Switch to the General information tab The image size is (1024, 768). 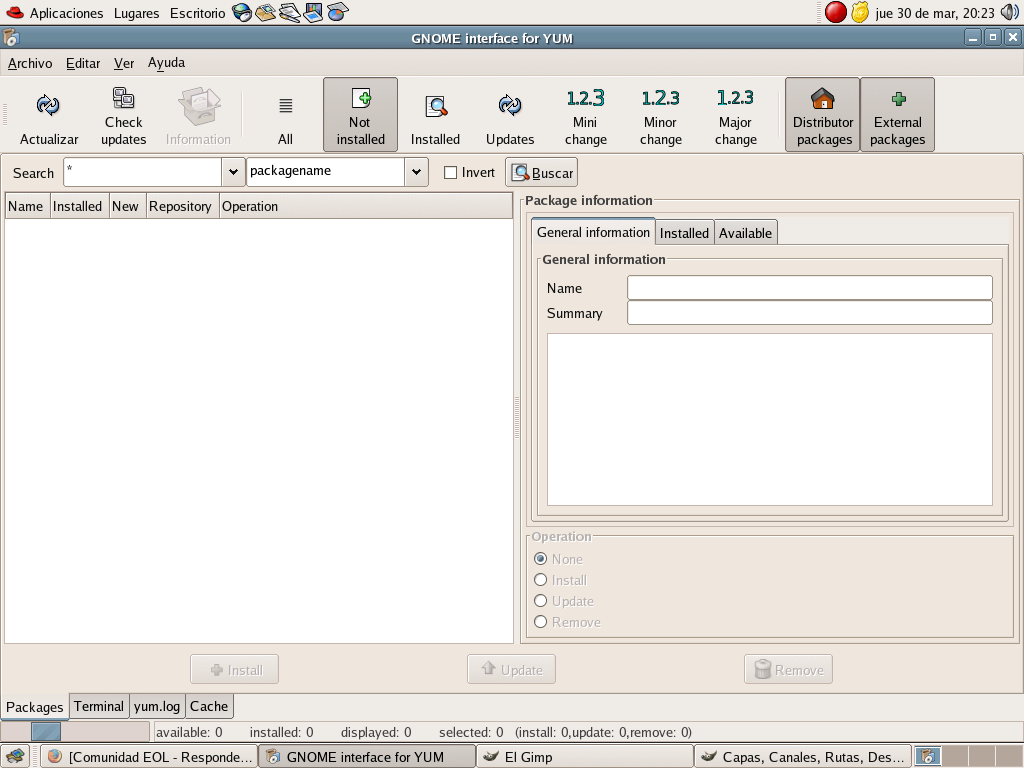click(593, 232)
